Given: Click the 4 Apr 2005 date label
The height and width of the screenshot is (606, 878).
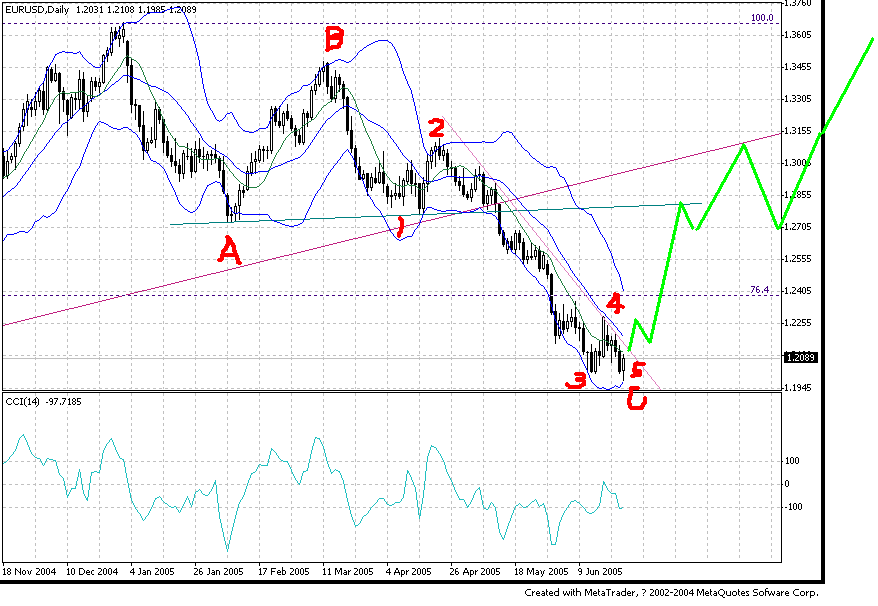Looking at the screenshot, I should click(408, 572).
